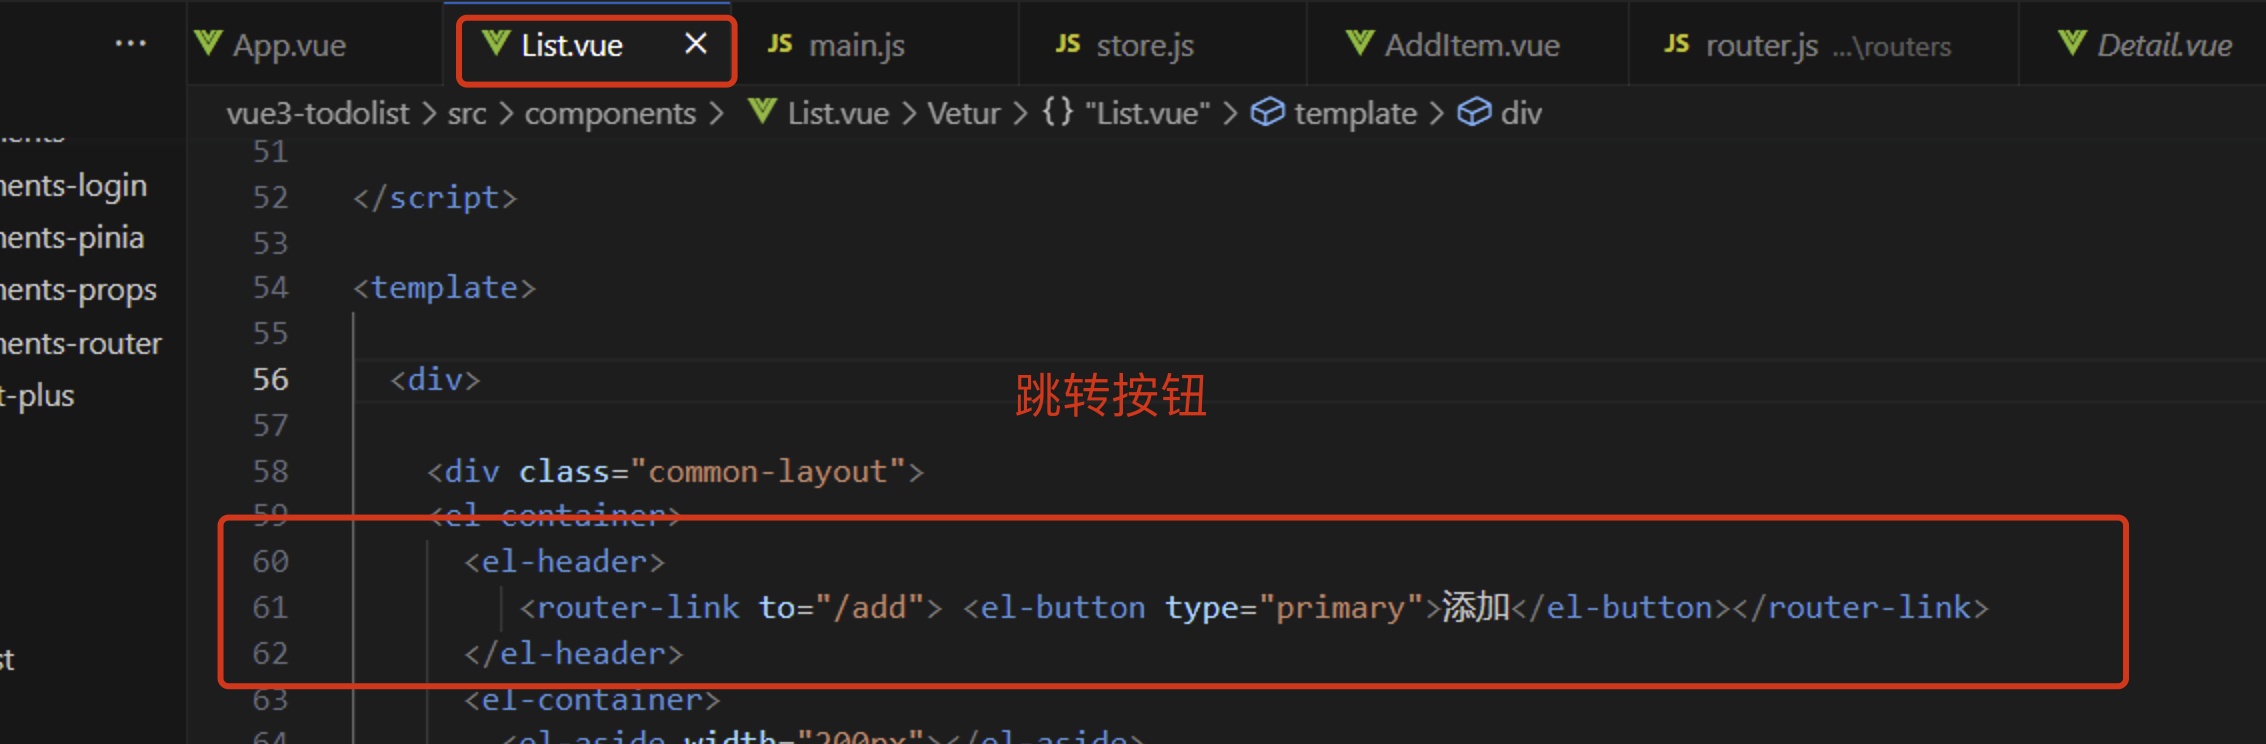This screenshot has width=2266, height=744.
Task: Click the three-dot more actions icon
Action: [x=130, y=44]
